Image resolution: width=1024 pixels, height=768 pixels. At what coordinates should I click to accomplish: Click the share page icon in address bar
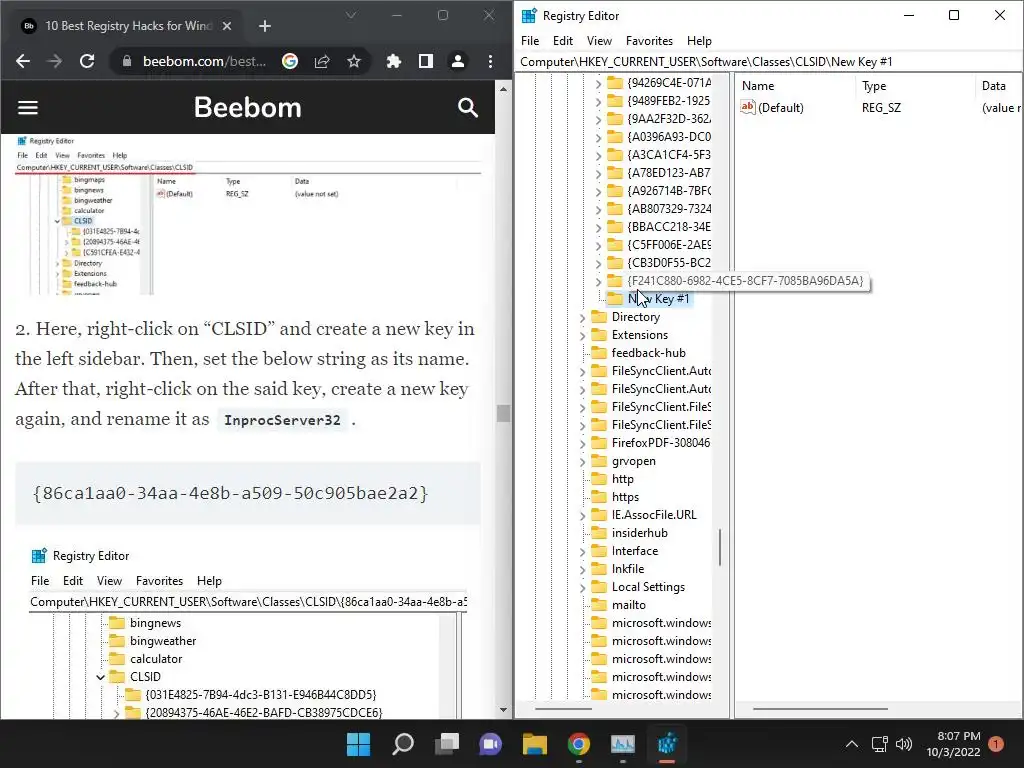[322, 61]
